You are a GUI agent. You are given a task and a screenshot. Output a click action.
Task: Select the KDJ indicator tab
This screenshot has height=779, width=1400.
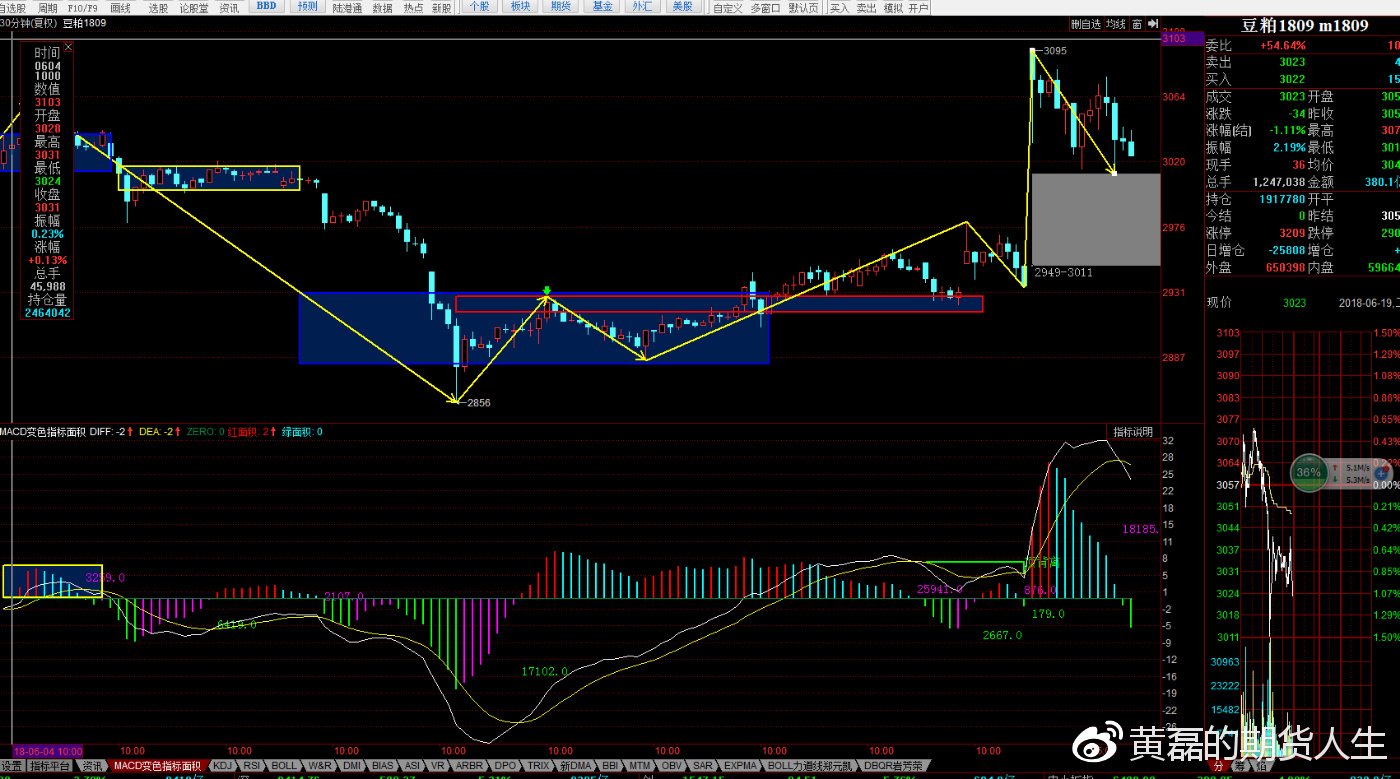pos(222,765)
